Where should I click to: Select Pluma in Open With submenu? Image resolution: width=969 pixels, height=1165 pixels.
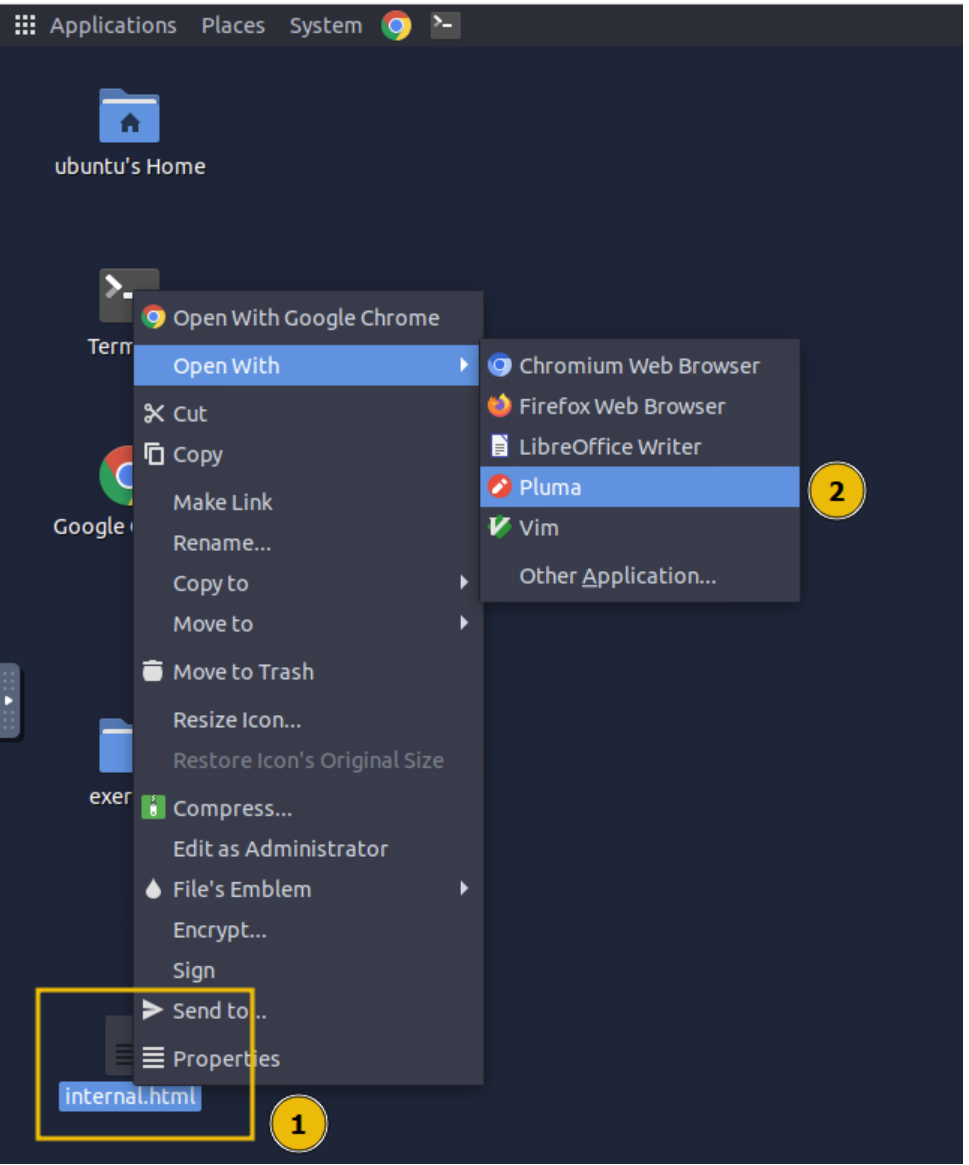click(x=640, y=487)
